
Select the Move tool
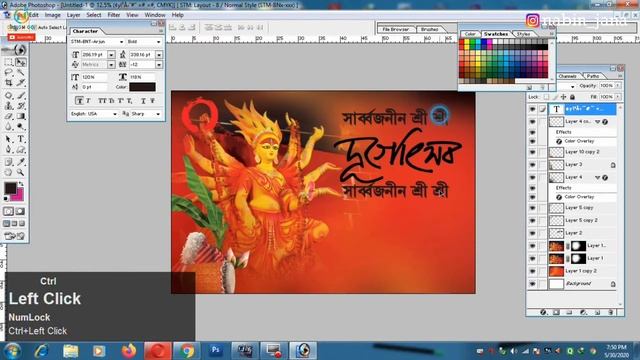point(20,62)
